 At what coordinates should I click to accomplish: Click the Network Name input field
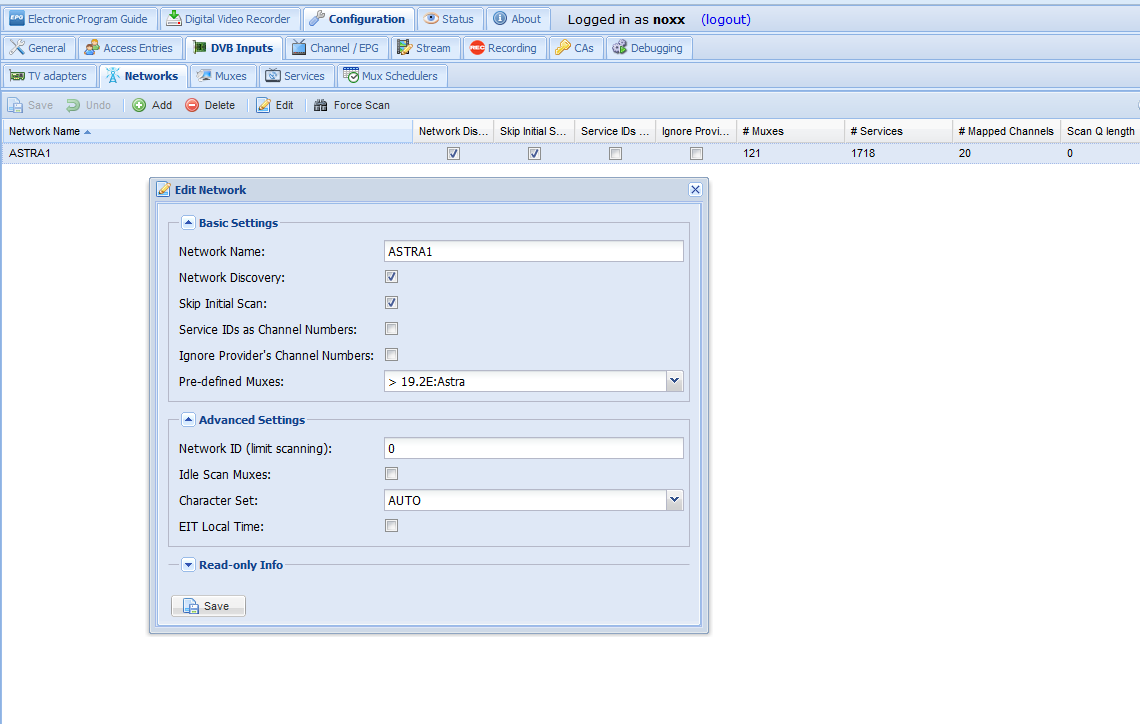(534, 252)
